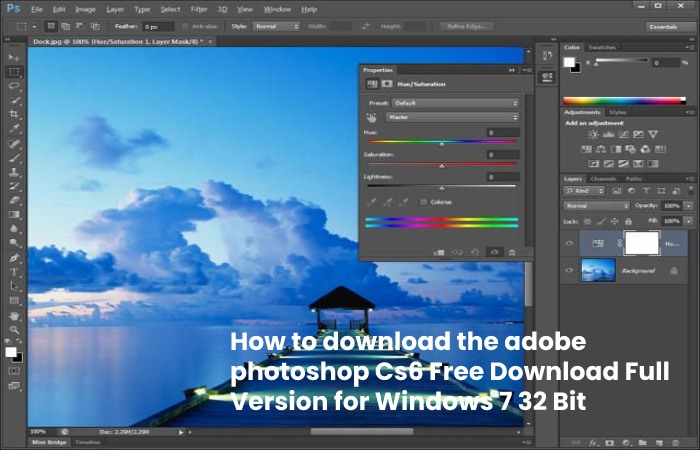Open the Mini Bridge panel tab
The image size is (700, 450).
pos(50,442)
